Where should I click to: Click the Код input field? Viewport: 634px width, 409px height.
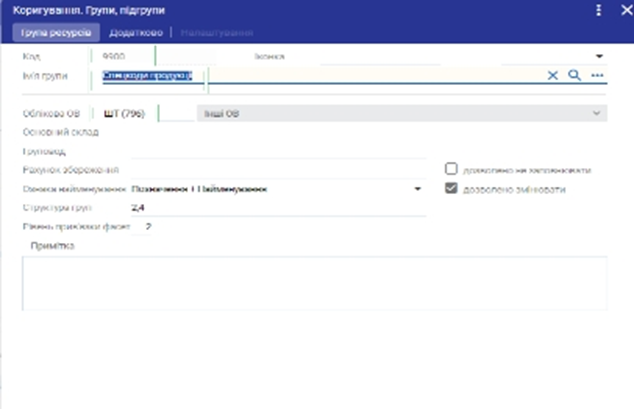(125, 57)
